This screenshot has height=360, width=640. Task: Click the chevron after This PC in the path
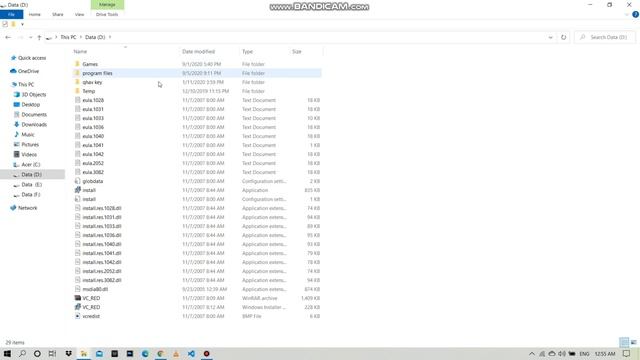(80, 37)
